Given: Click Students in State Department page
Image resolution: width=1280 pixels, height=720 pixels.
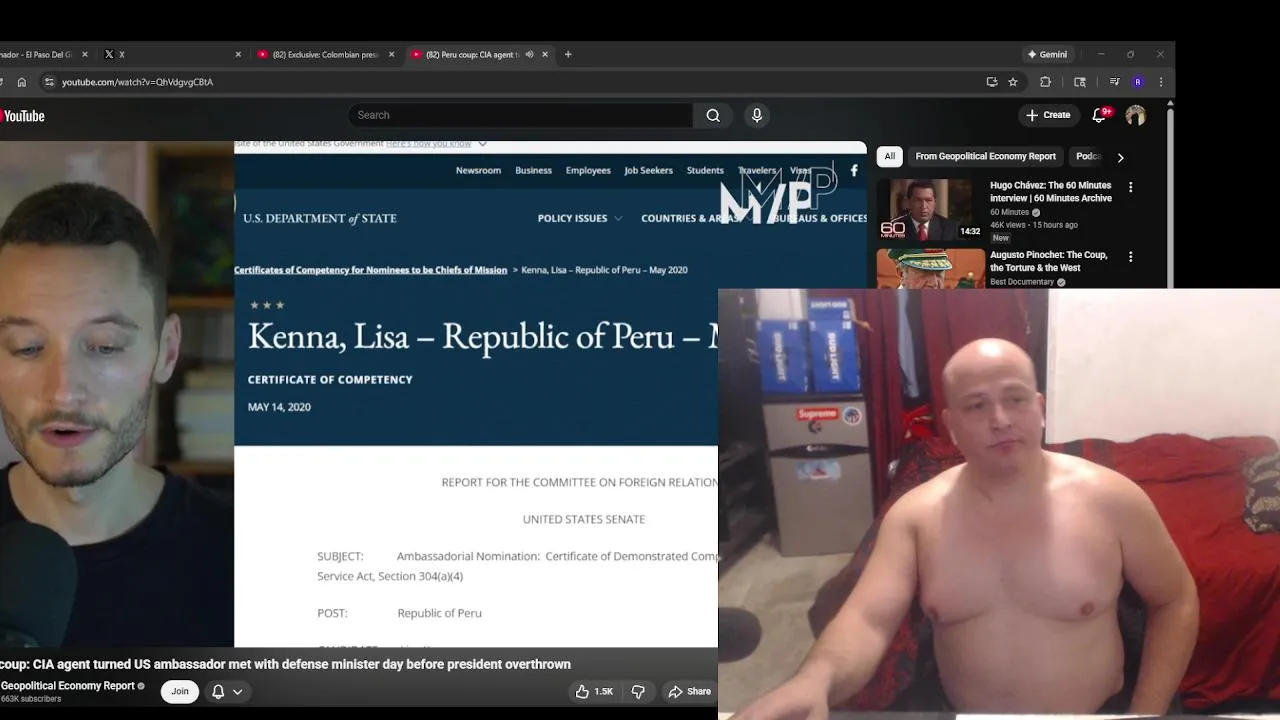Looking at the screenshot, I should (x=705, y=170).
